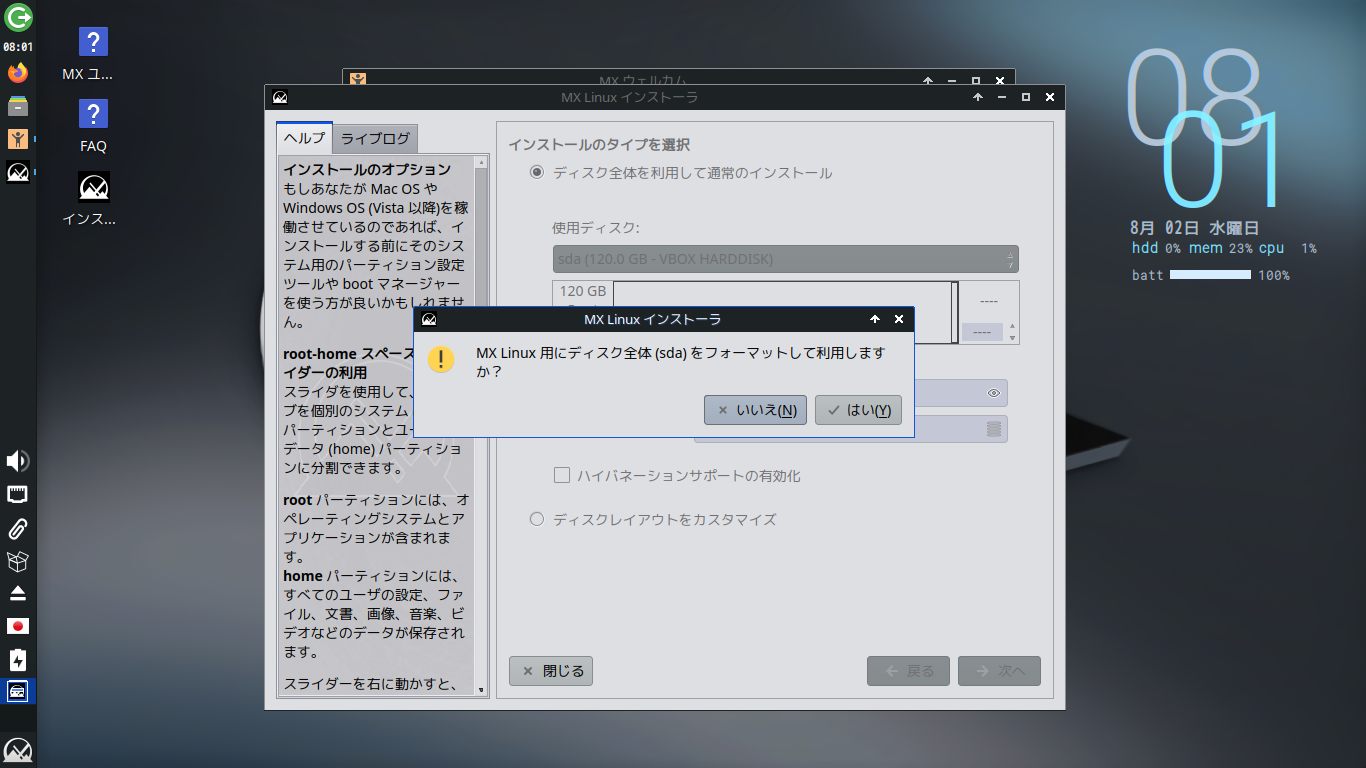Image resolution: width=1366 pixels, height=768 pixels.
Task: Click the highlighted drive icon in tray
Action: click(x=18, y=691)
